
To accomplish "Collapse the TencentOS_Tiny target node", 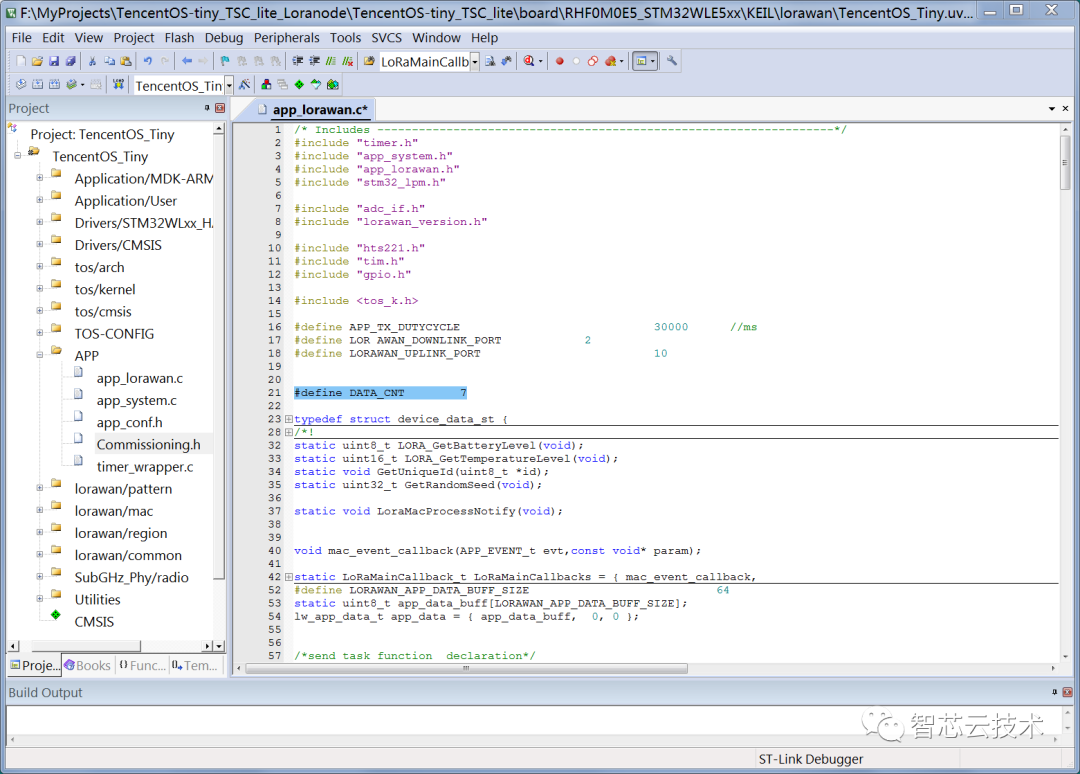I will (17, 156).
